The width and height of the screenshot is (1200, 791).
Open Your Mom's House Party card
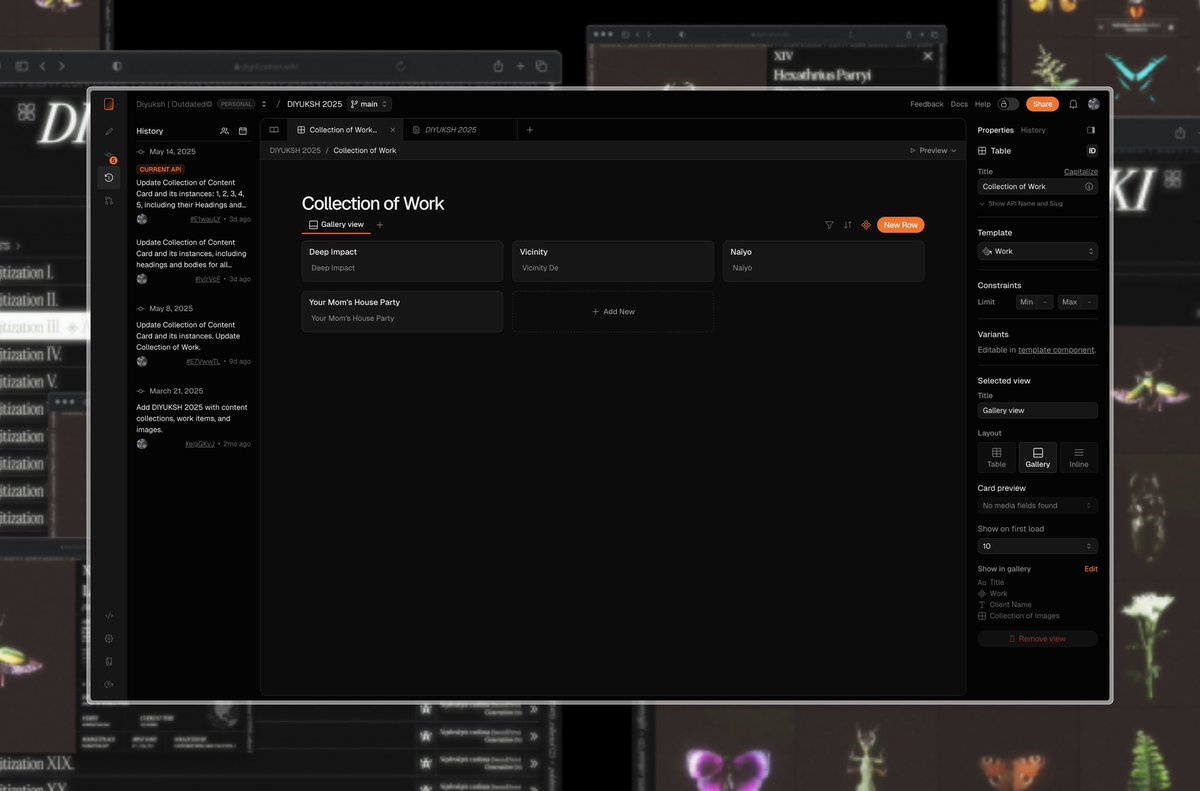click(402, 311)
